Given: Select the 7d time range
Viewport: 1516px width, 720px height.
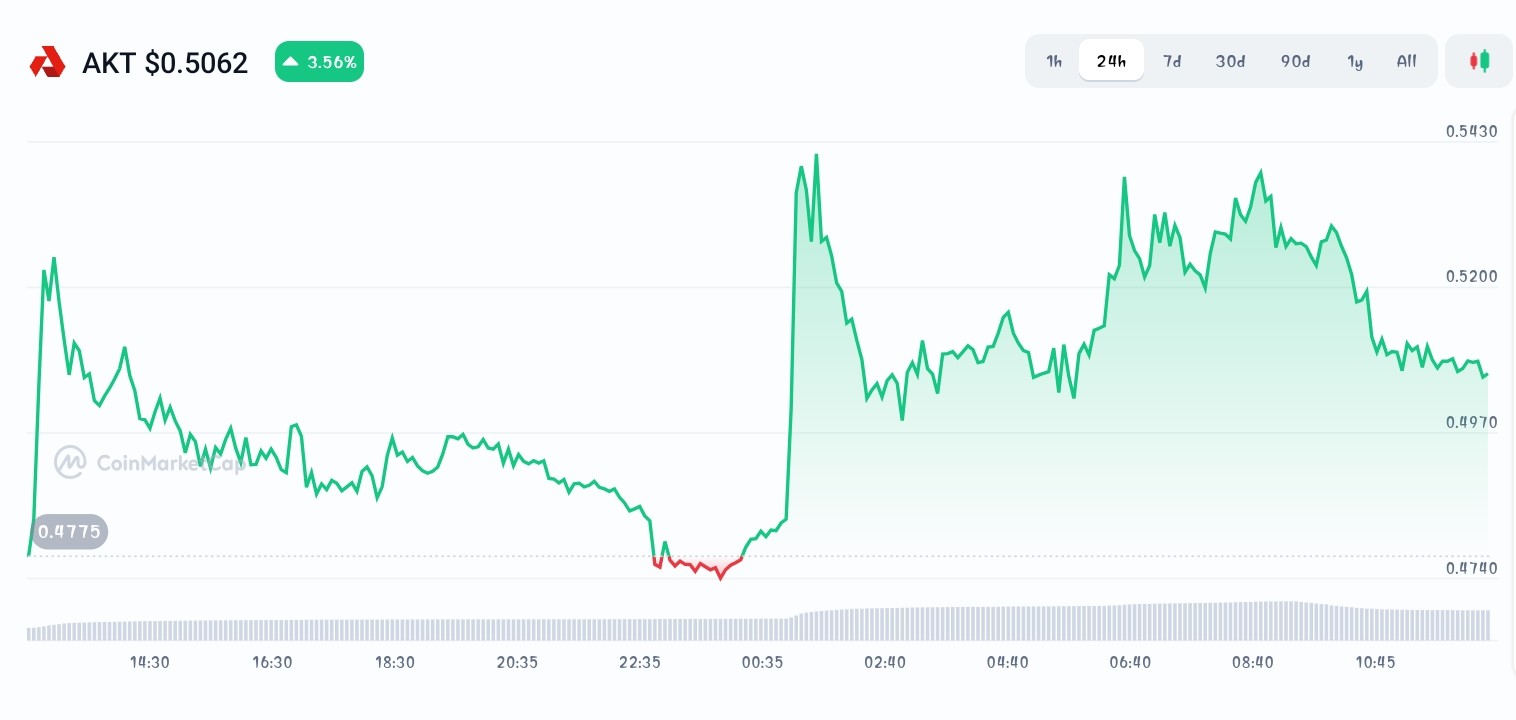Looking at the screenshot, I should coord(1172,61).
